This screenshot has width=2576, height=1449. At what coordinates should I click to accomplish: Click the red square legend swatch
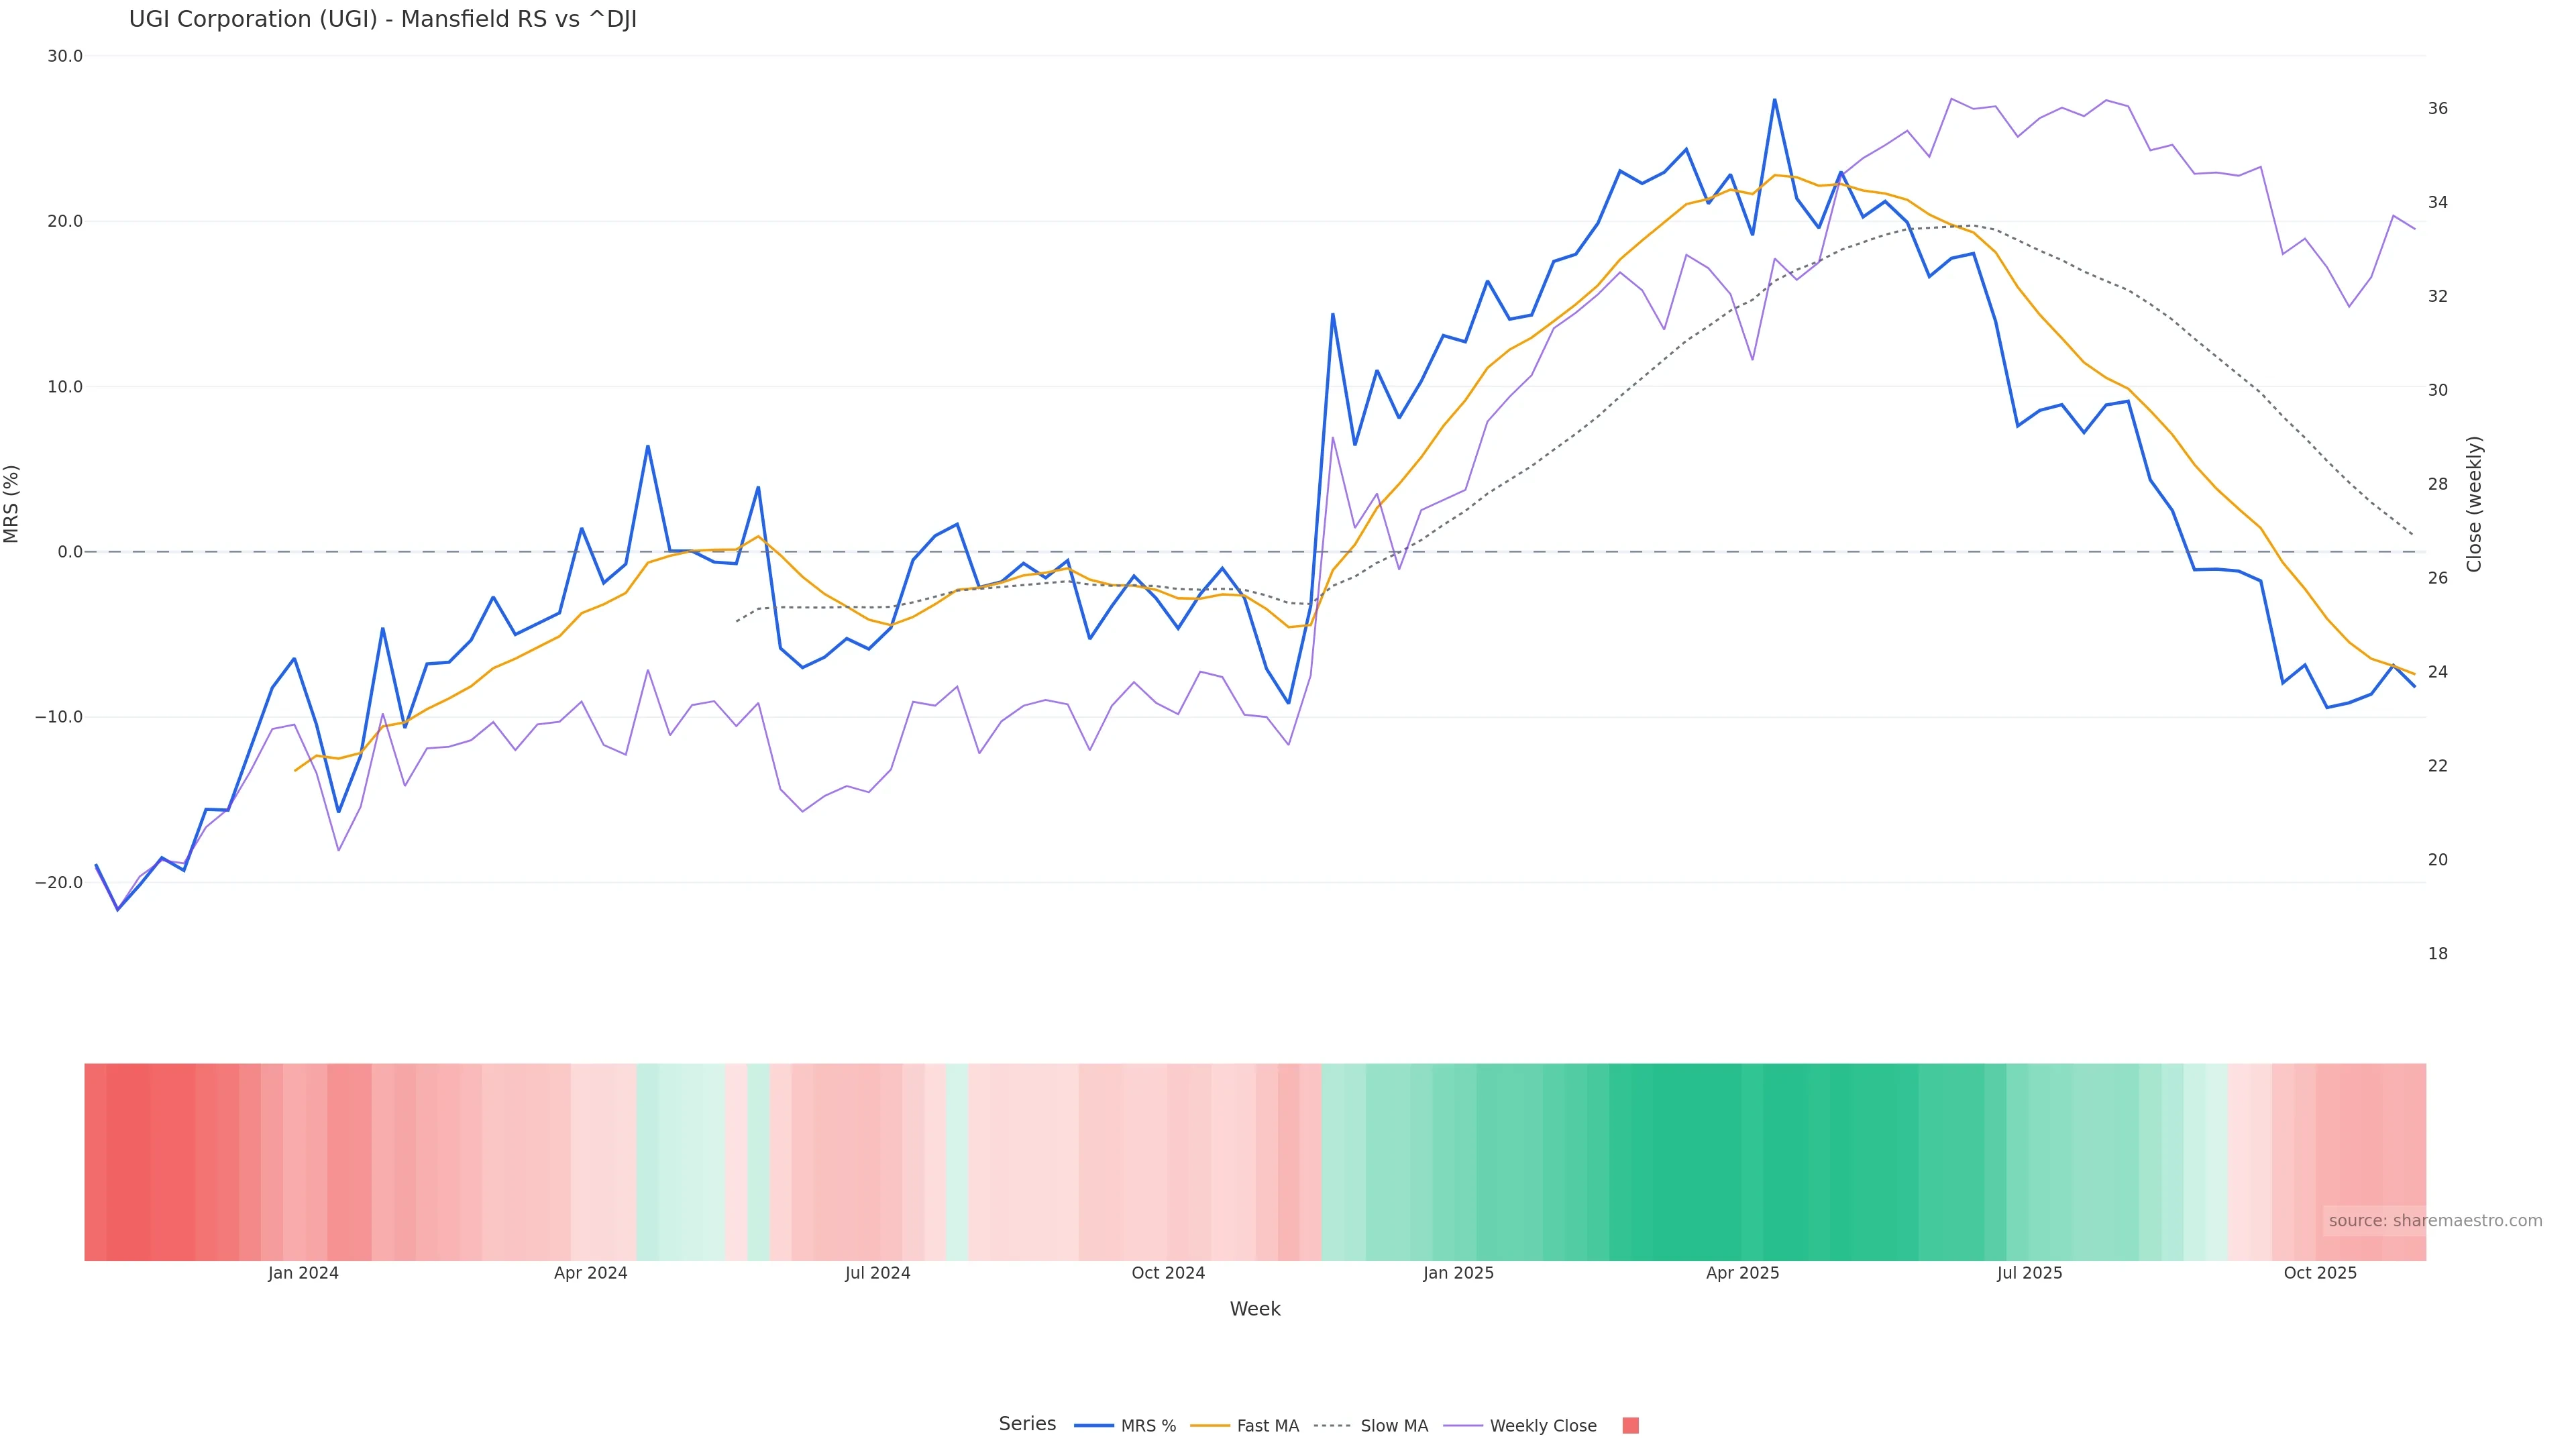[x=1630, y=1426]
